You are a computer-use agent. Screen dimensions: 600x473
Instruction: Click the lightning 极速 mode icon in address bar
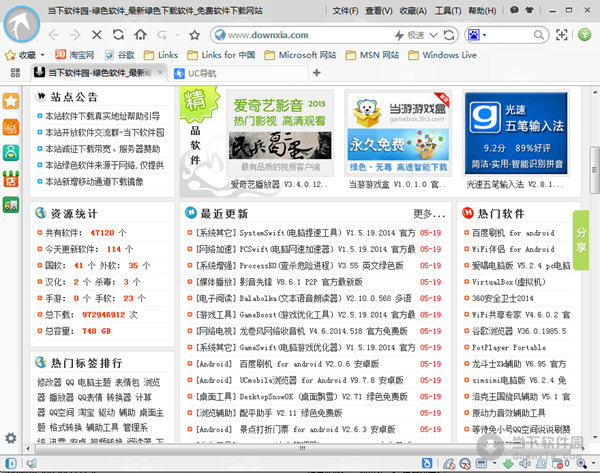click(399, 35)
